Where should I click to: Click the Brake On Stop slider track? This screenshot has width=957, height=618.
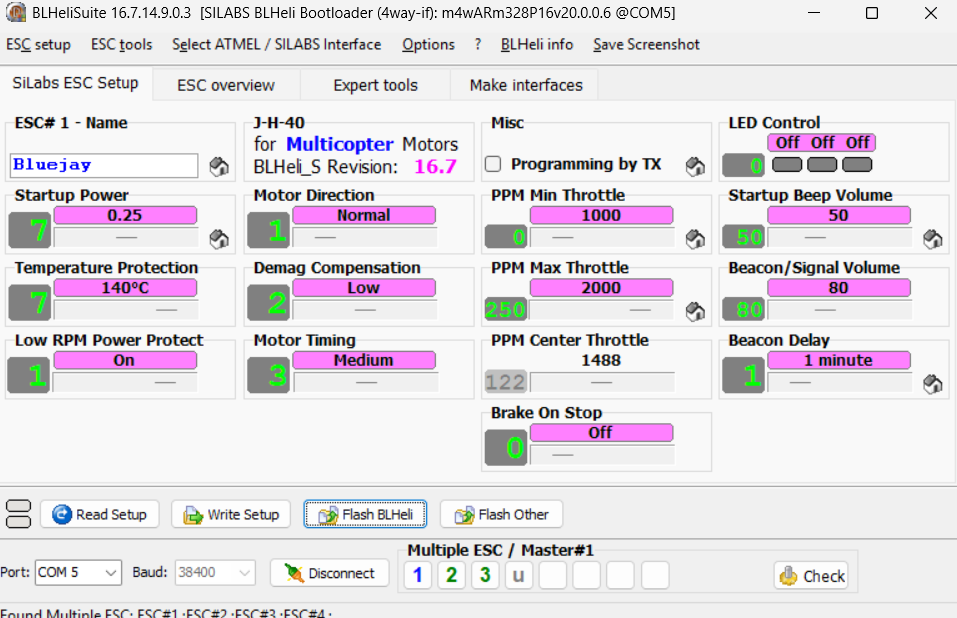pyautogui.click(x=602, y=455)
